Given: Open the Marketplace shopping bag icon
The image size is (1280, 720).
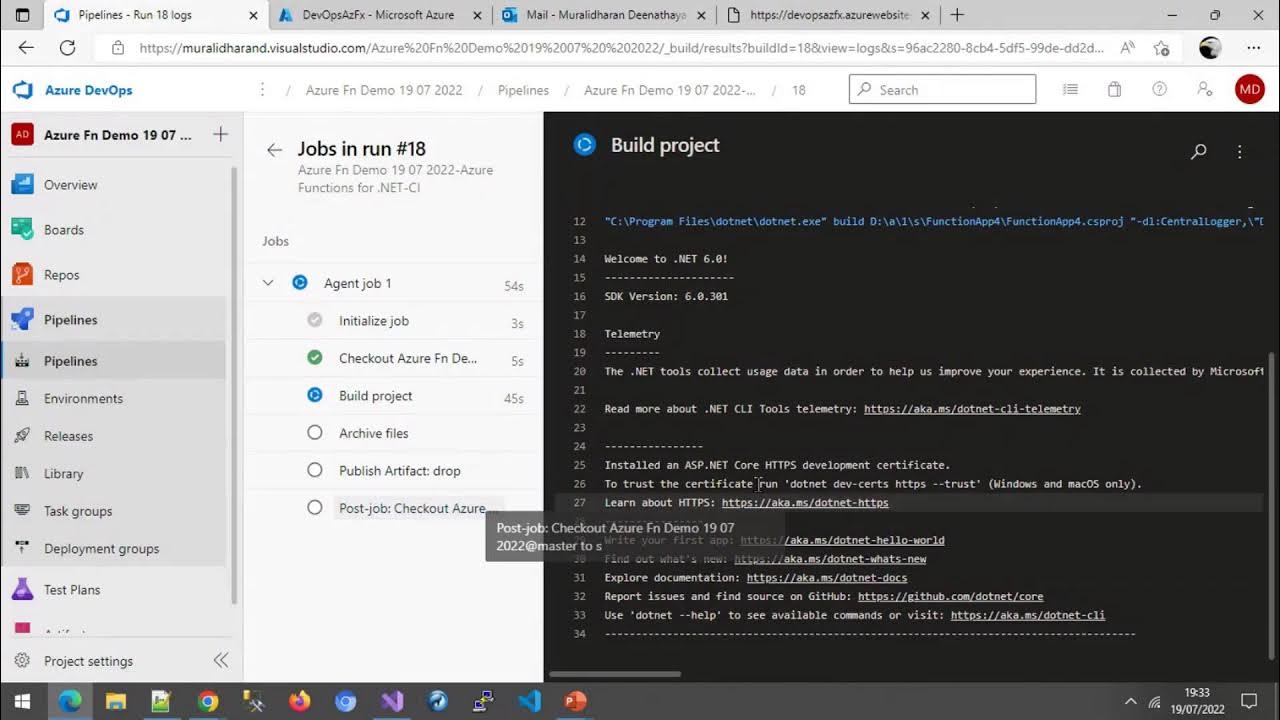Looking at the screenshot, I should tap(1114, 89).
